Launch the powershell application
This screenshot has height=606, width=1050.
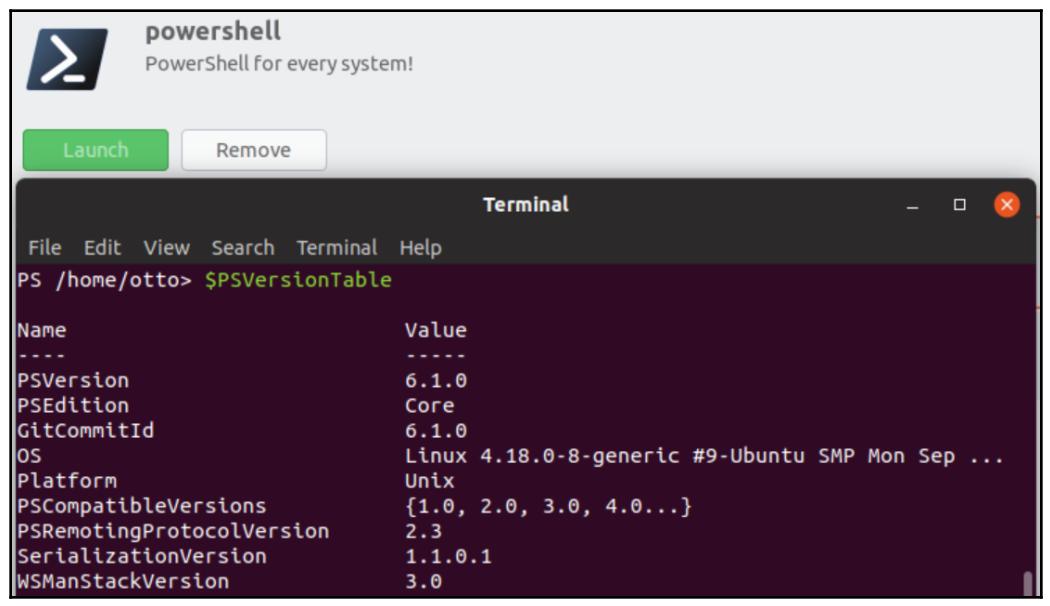pyautogui.click(x=96, y=150)
